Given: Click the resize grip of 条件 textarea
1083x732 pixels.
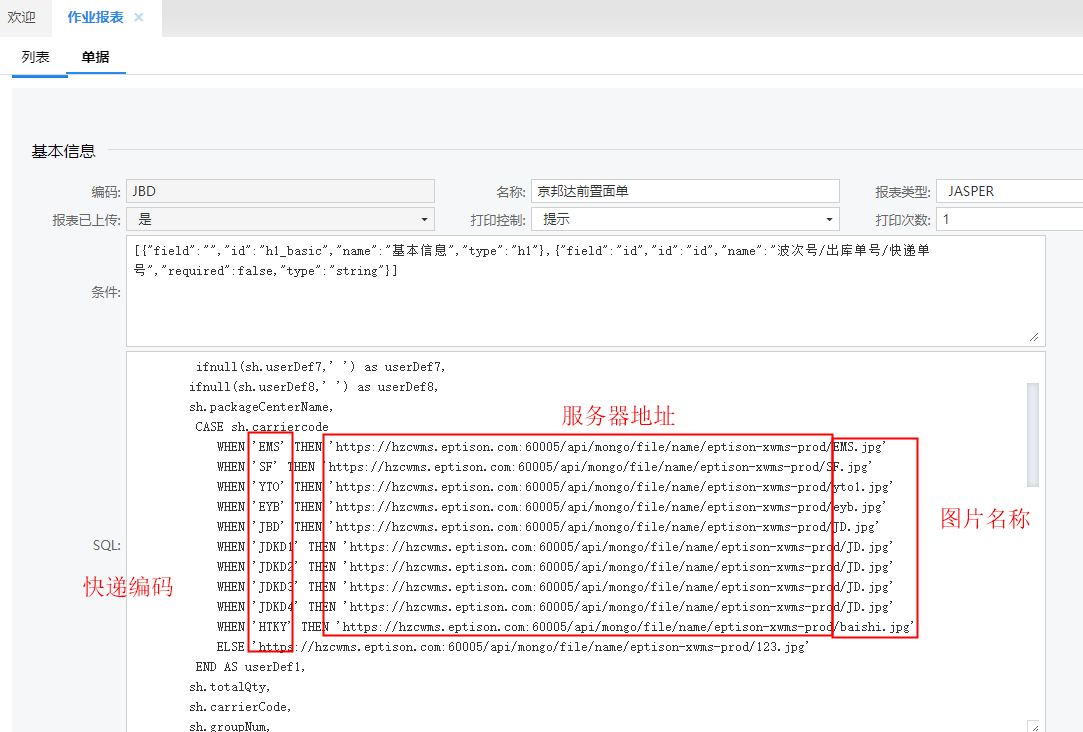Looking at the screenshot, I should pos(1033,338).
